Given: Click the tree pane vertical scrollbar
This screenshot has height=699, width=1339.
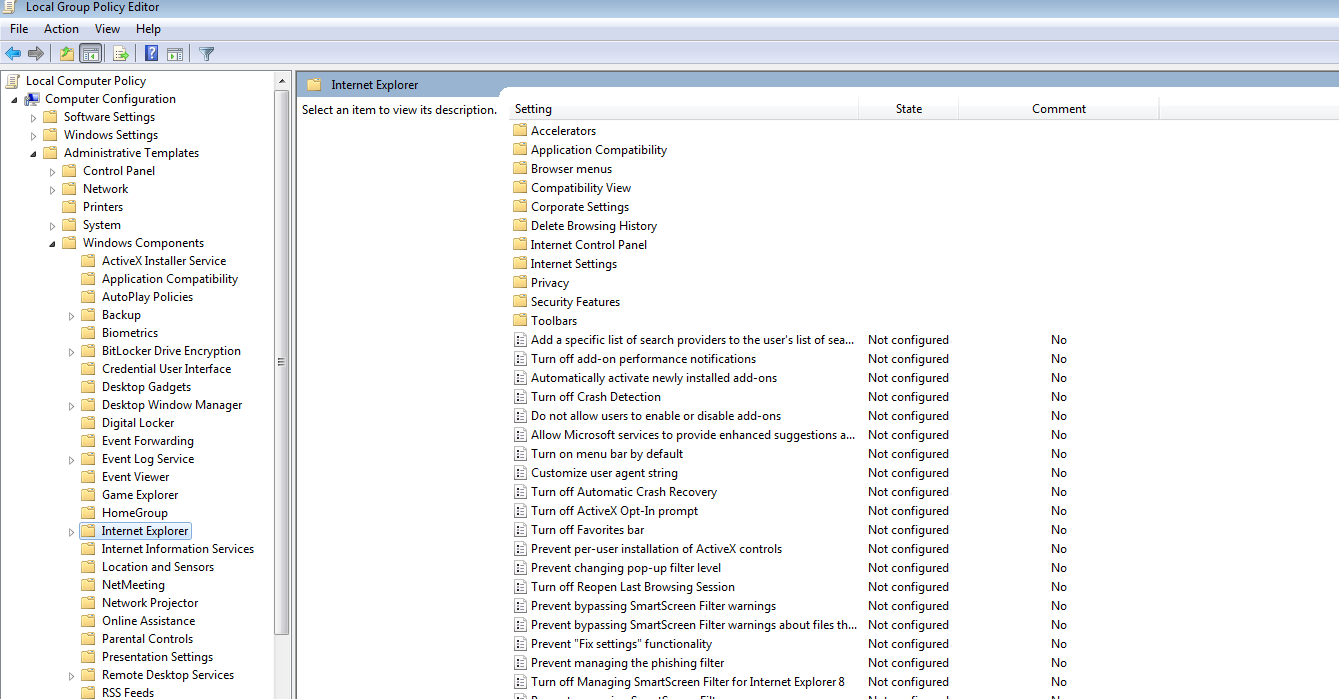Looking at the screenshot, I should [282, 360].
